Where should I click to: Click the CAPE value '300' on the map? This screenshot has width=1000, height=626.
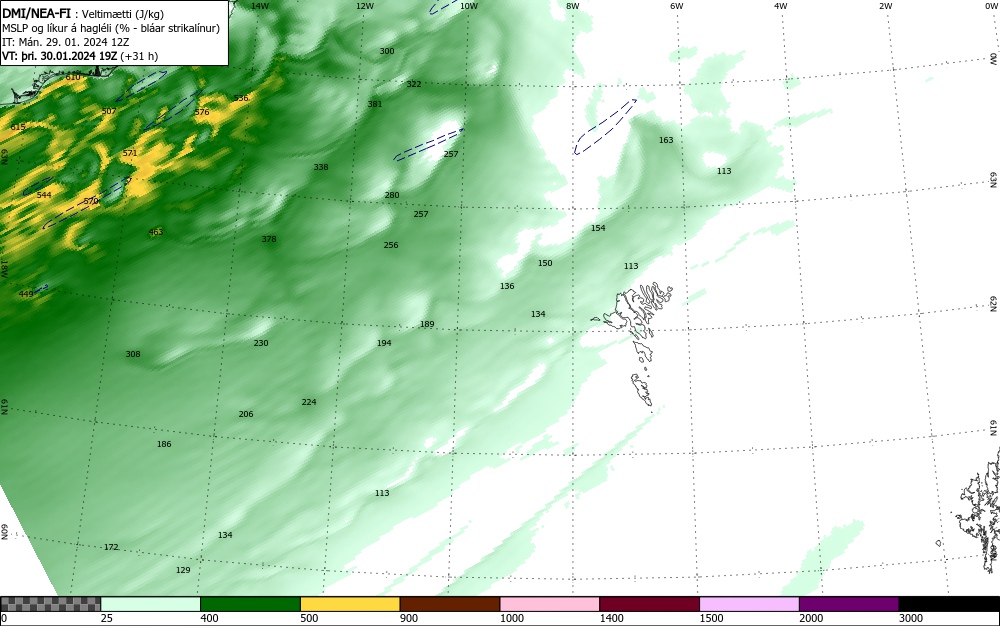tap(386, 51)
